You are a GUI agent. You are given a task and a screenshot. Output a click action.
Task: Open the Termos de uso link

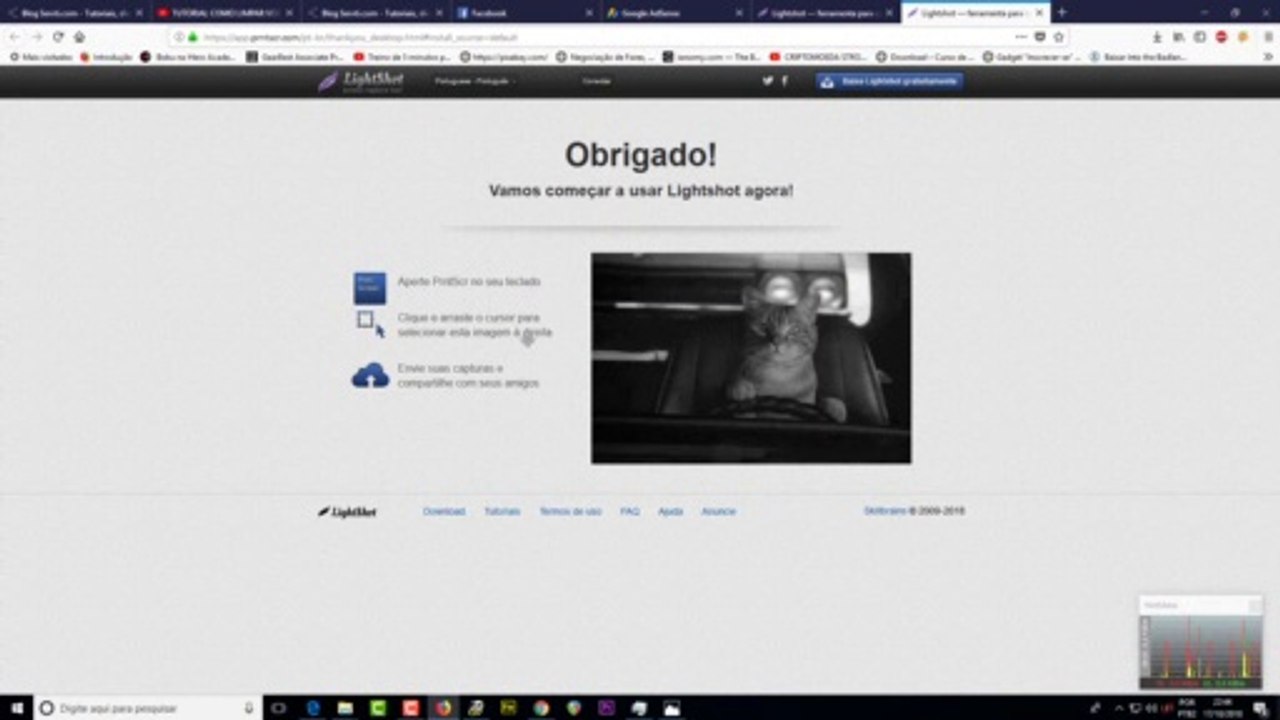[570, 511]
